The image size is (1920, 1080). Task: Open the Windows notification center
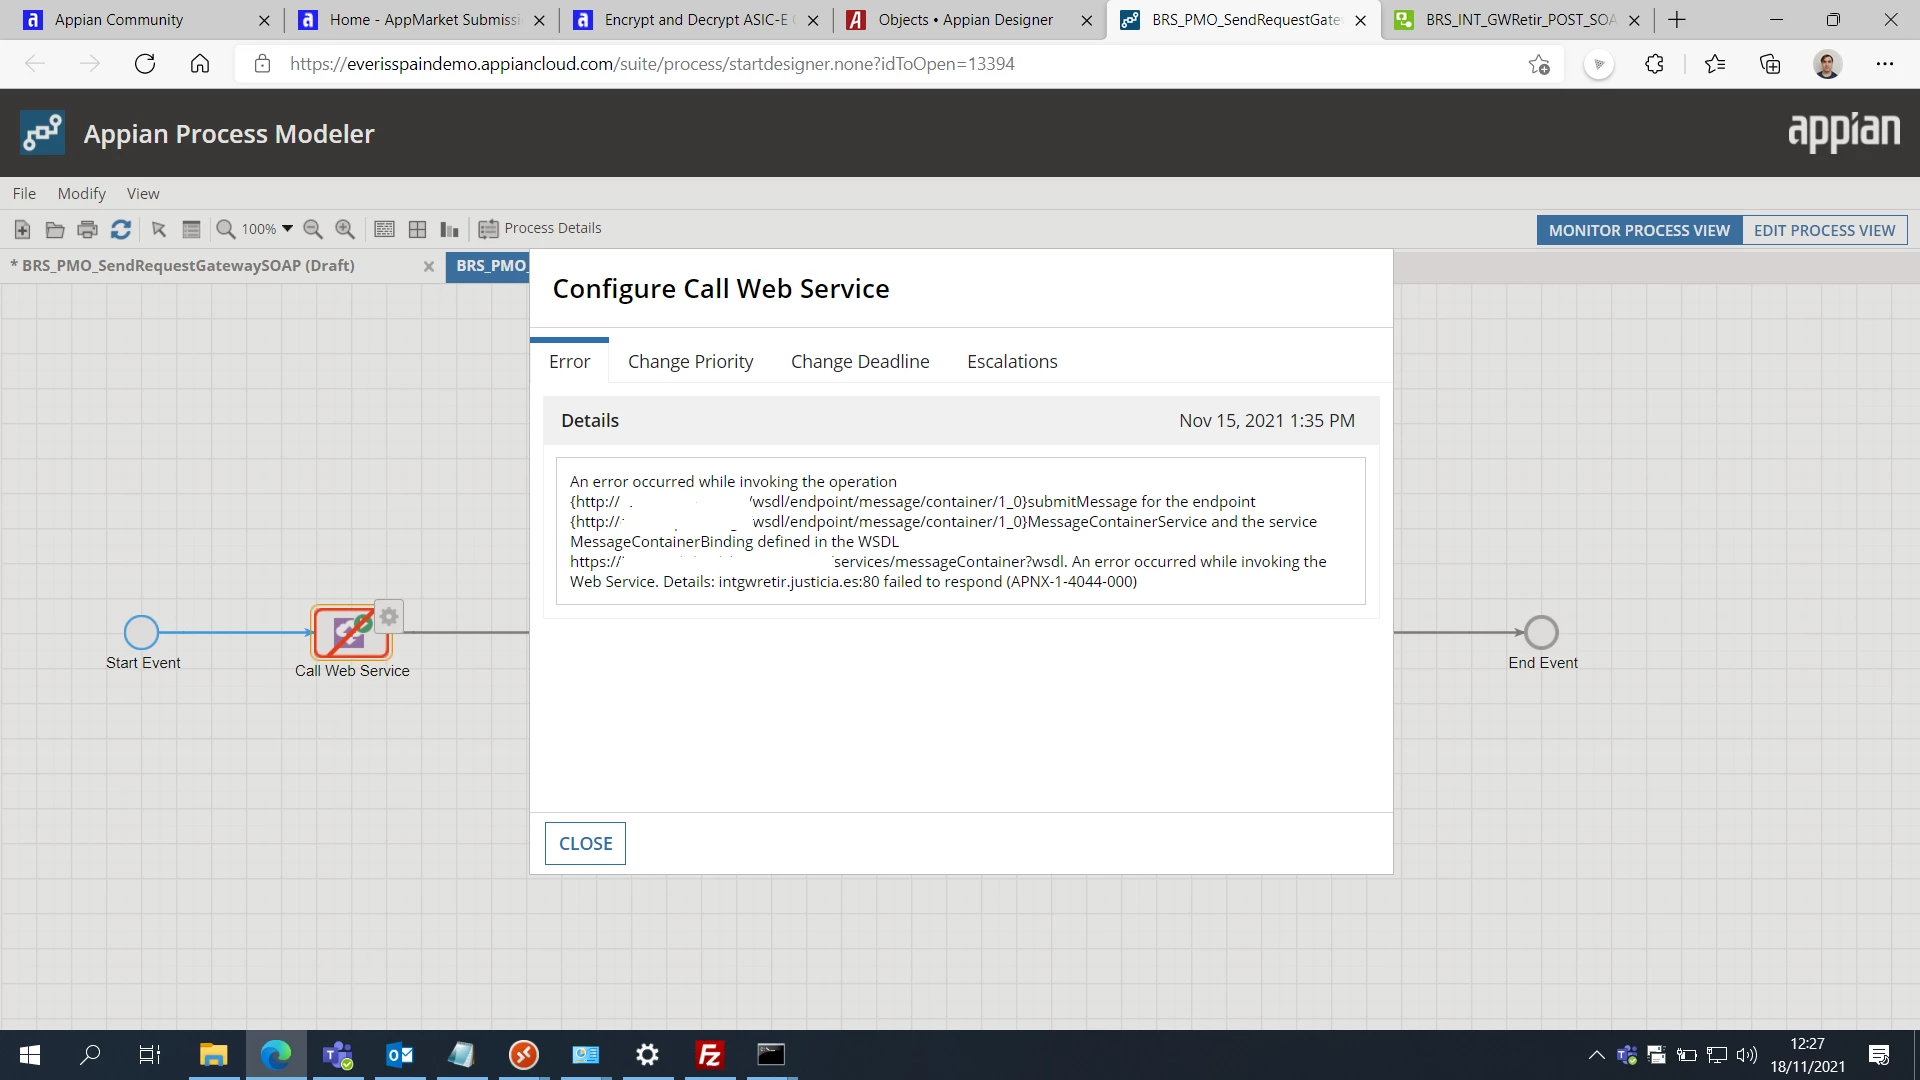1879,1055
